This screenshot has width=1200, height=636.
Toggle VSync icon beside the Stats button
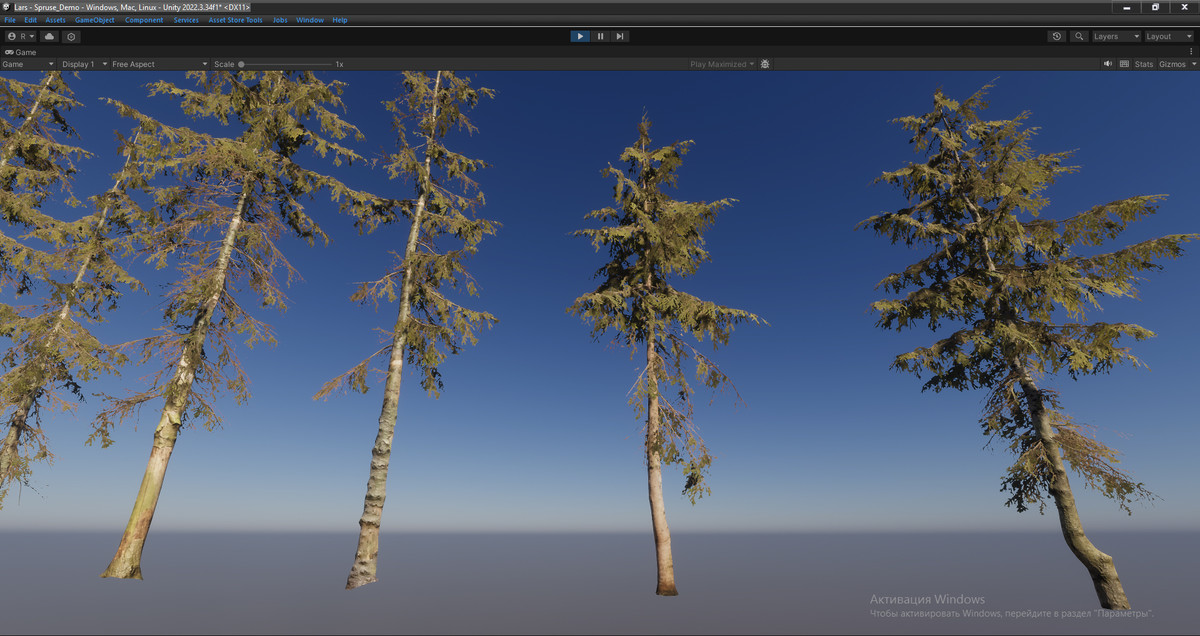(x=1125, y=63)
